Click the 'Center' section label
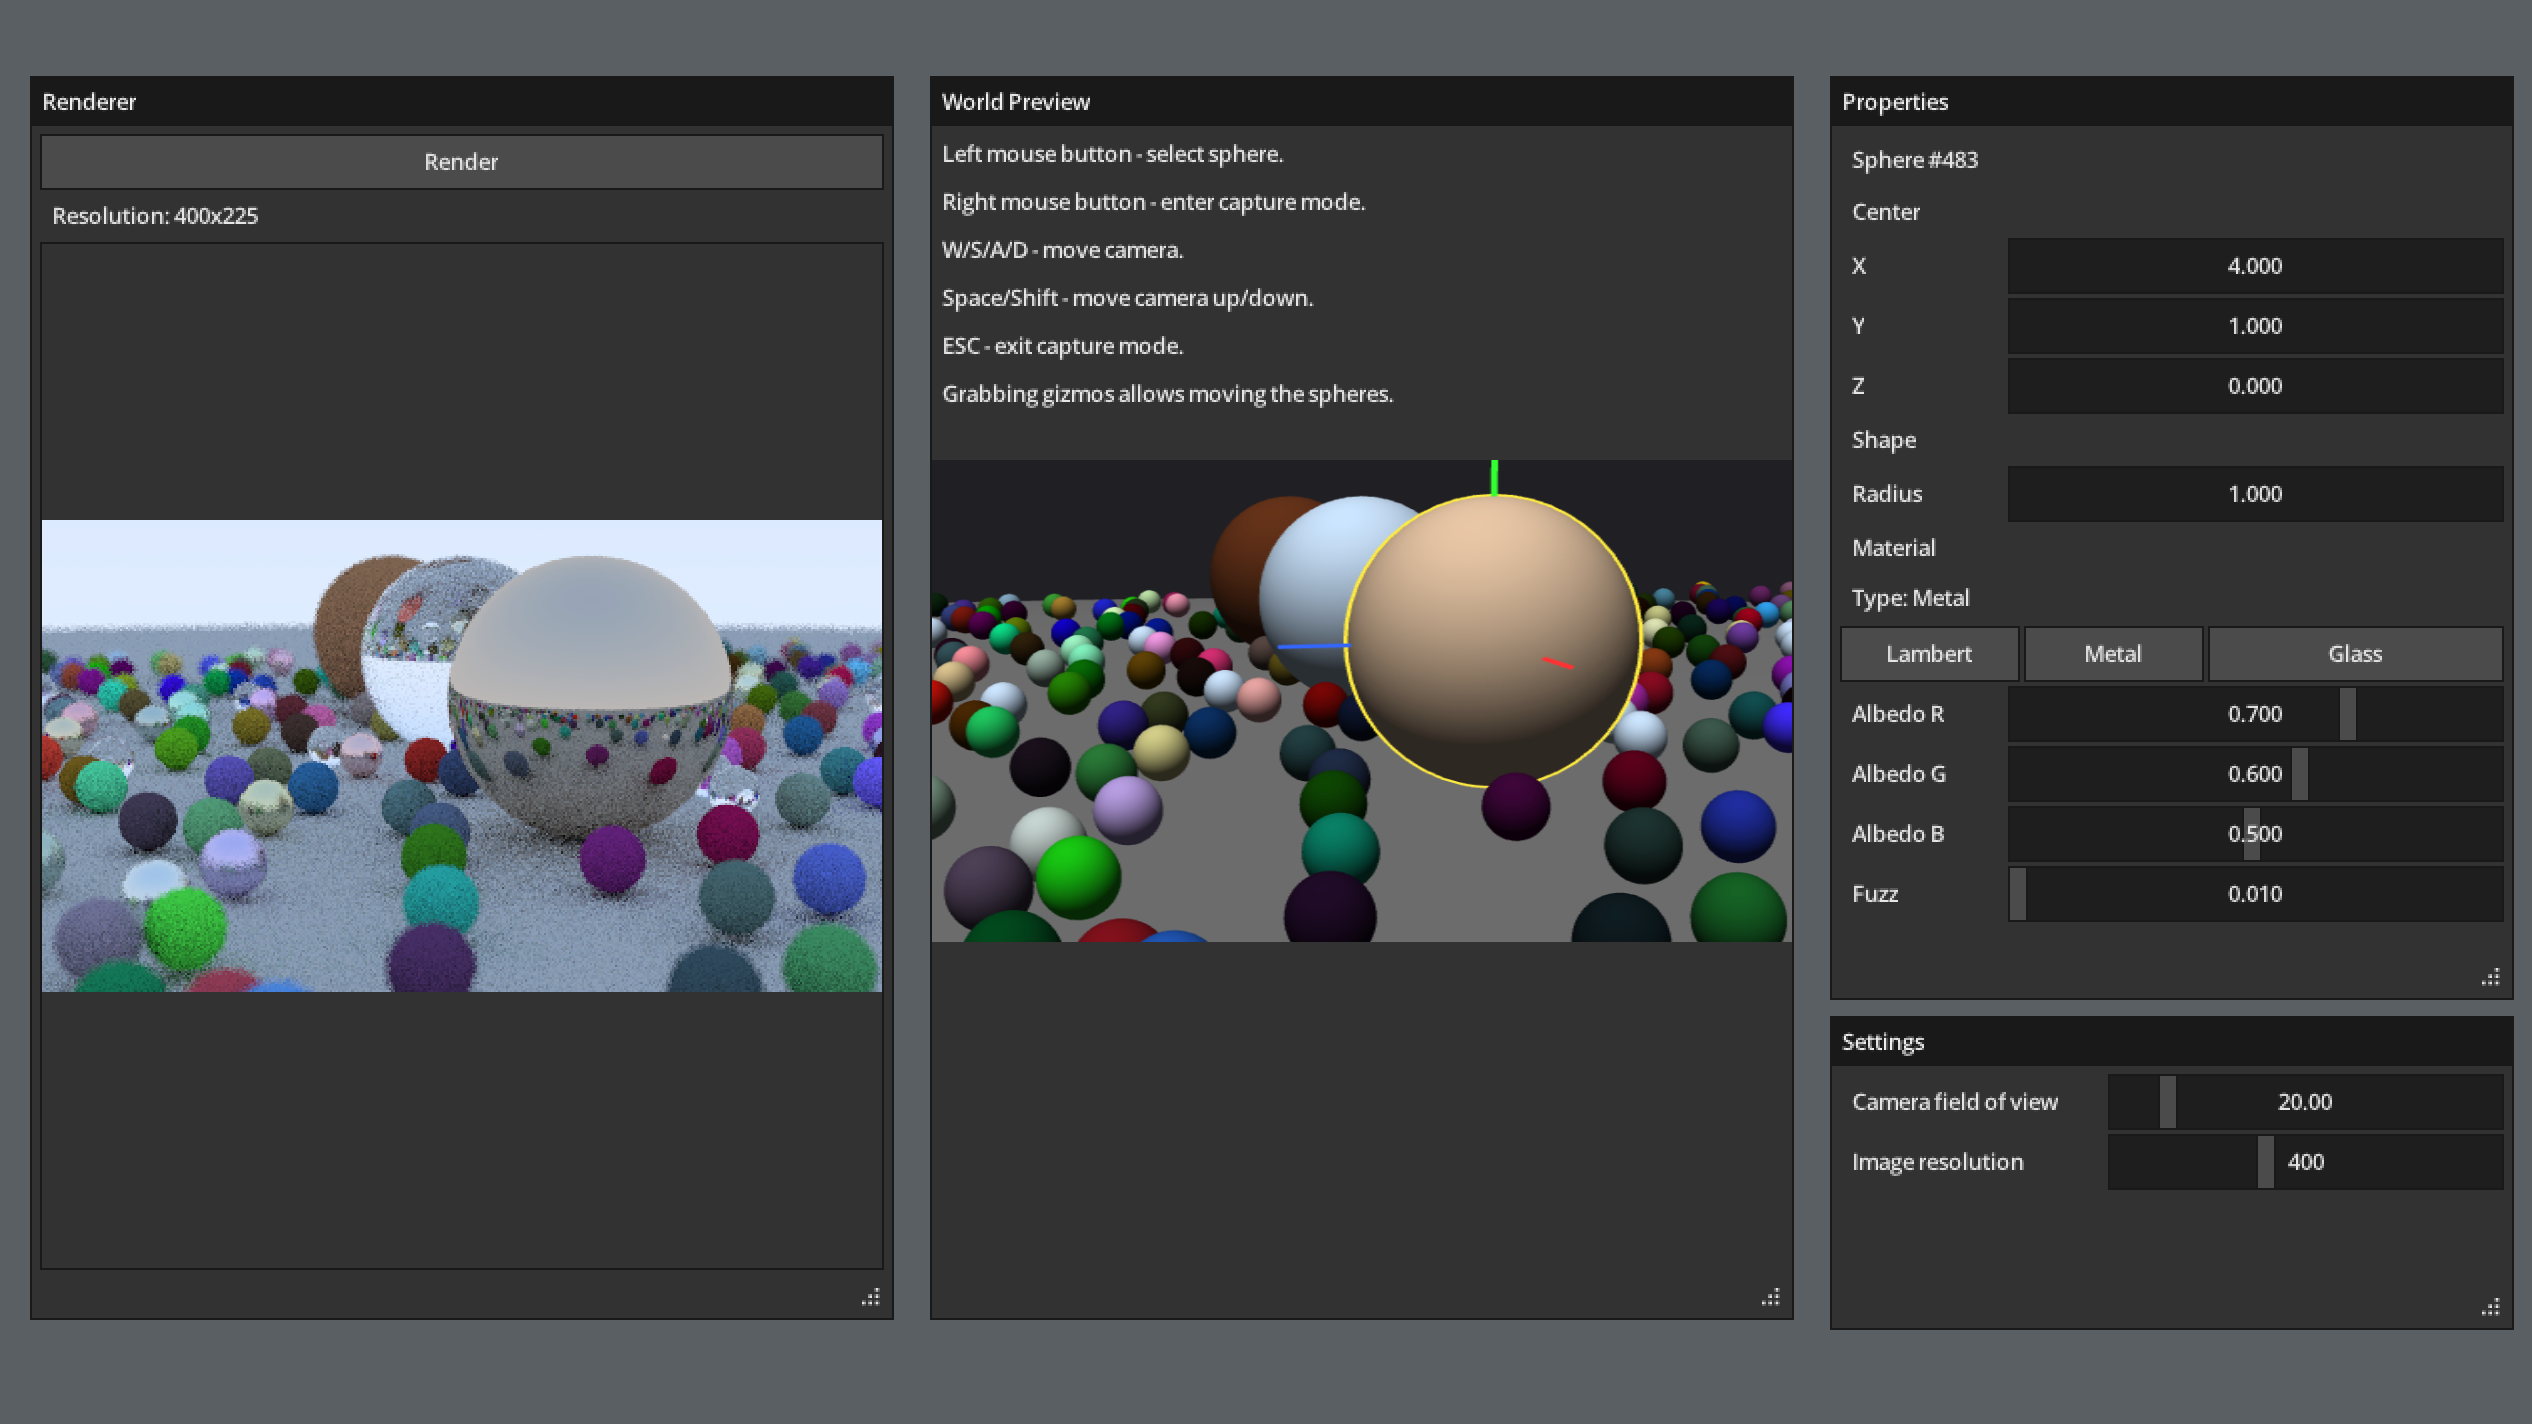 (x=1886, y=212)
